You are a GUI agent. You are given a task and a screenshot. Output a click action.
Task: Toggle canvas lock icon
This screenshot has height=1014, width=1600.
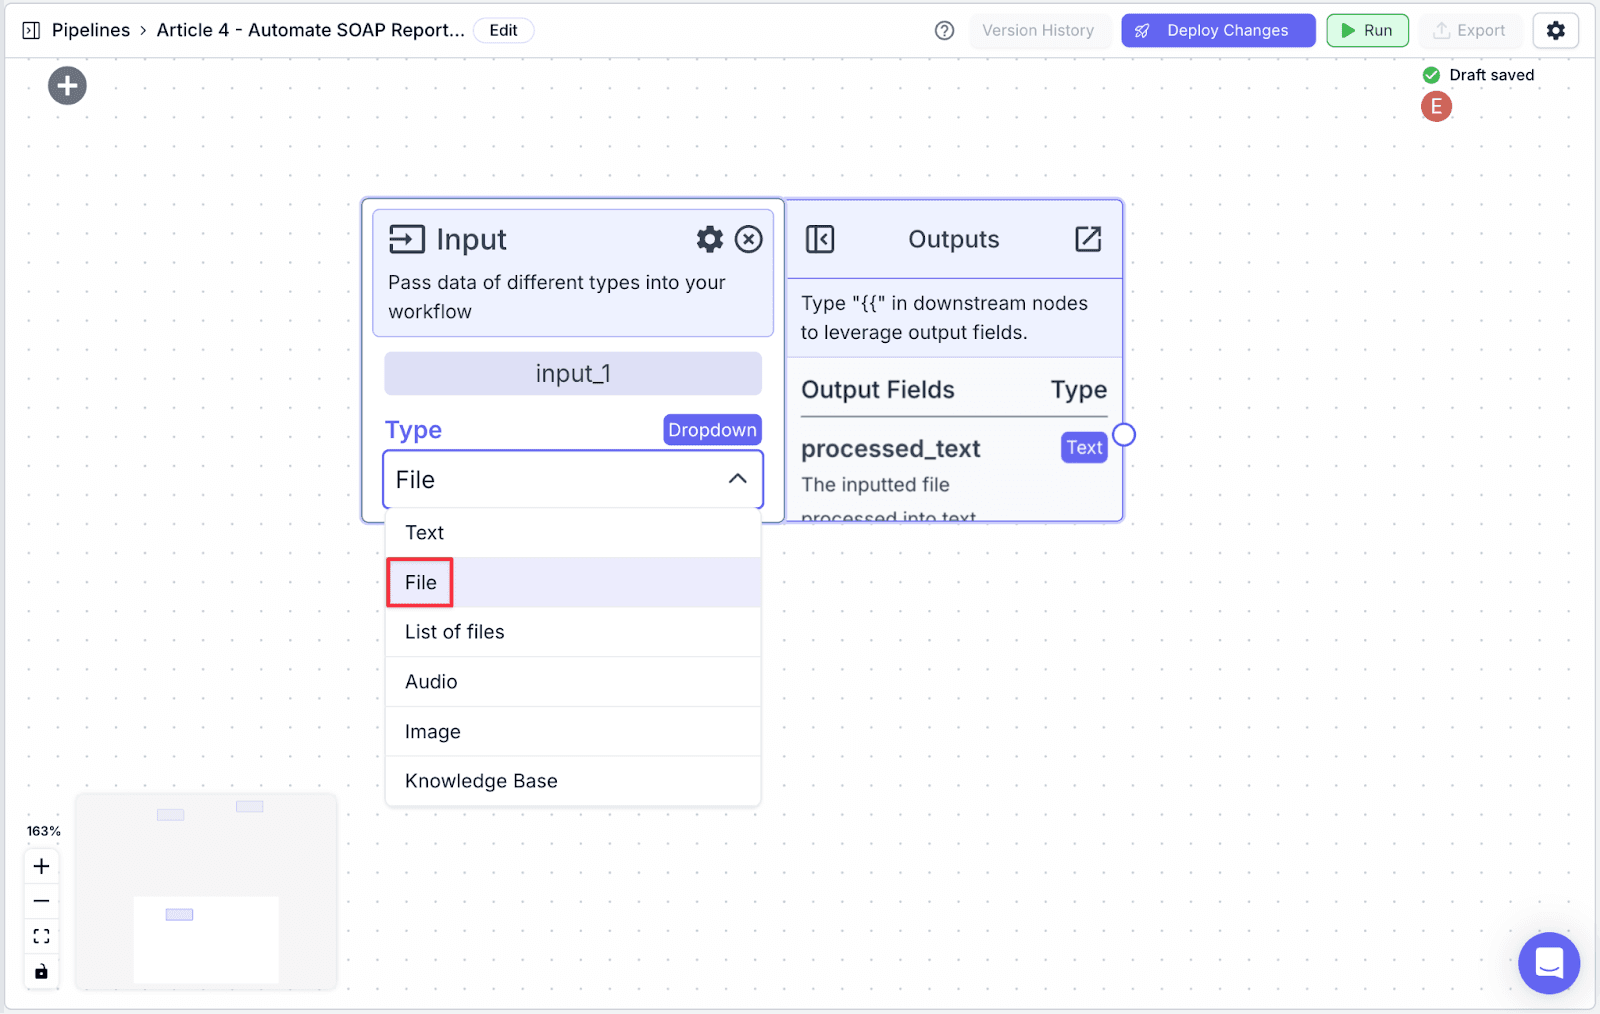pyautogui.click(x=41, y=971)
